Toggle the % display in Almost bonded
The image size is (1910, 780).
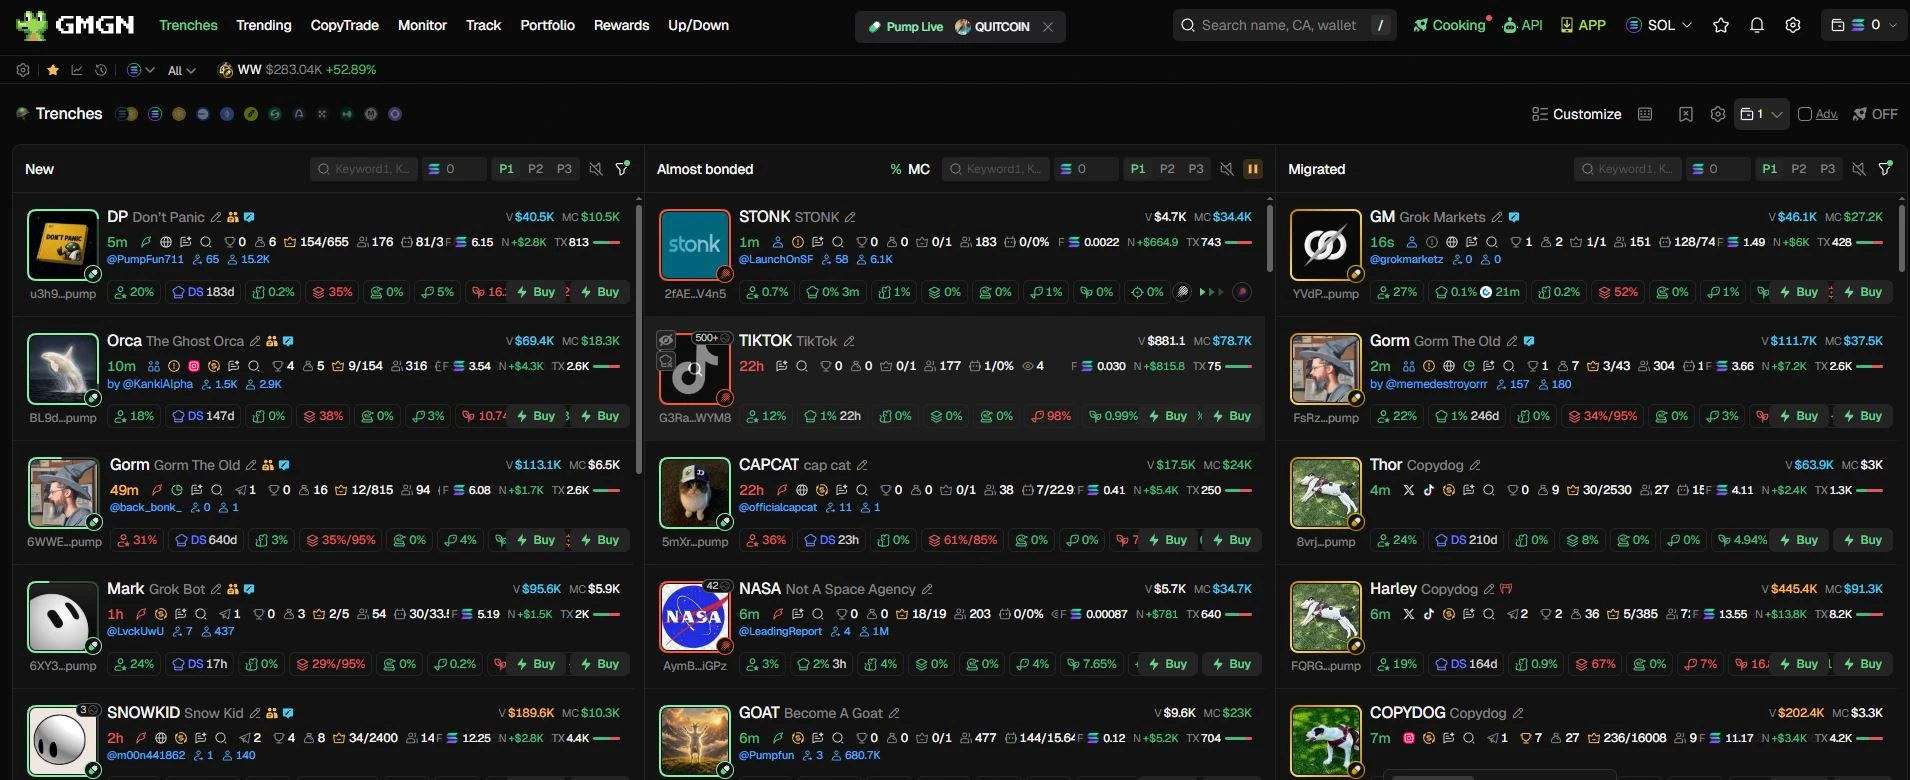(x=896, y=169)
